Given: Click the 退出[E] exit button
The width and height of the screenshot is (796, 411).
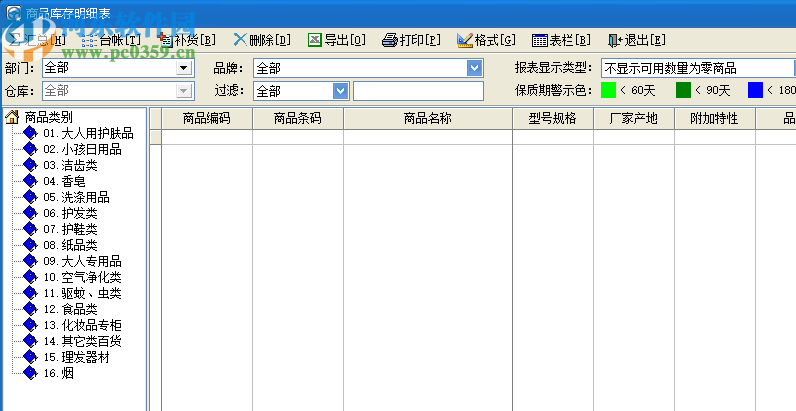Looking at the screenshot, I should point(637,40).
